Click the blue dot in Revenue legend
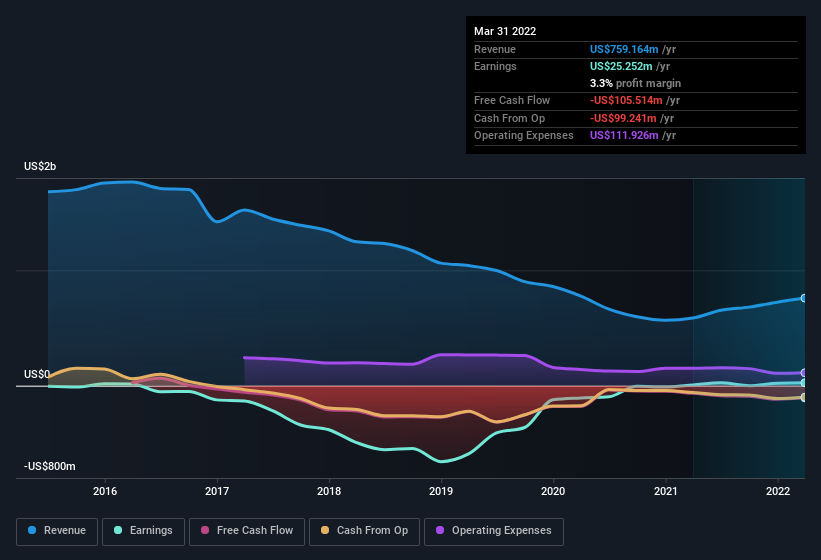Screen dimensions: 821x560 pyautogui.click(x=32, y=530)
